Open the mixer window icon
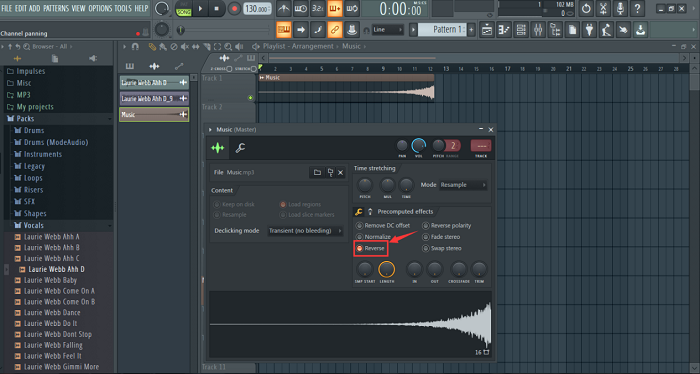This screenshot has height=374, width=700. 538,30
